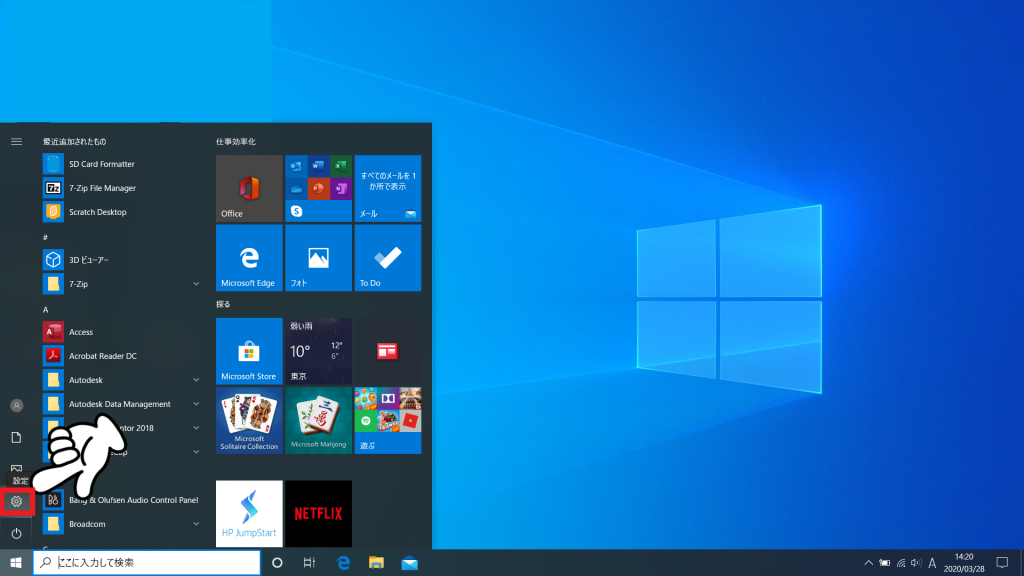Click the 最近追加されたもの header
Screen dimensions: 1024x576
pos(74,142)
